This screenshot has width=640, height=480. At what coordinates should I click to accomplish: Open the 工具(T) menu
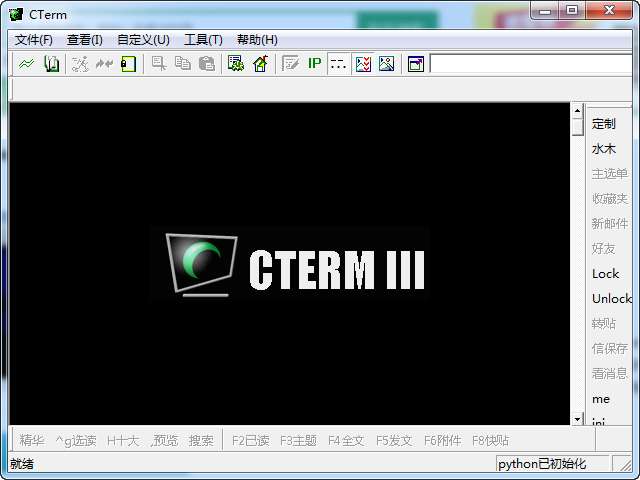click(x=203, y=40)
